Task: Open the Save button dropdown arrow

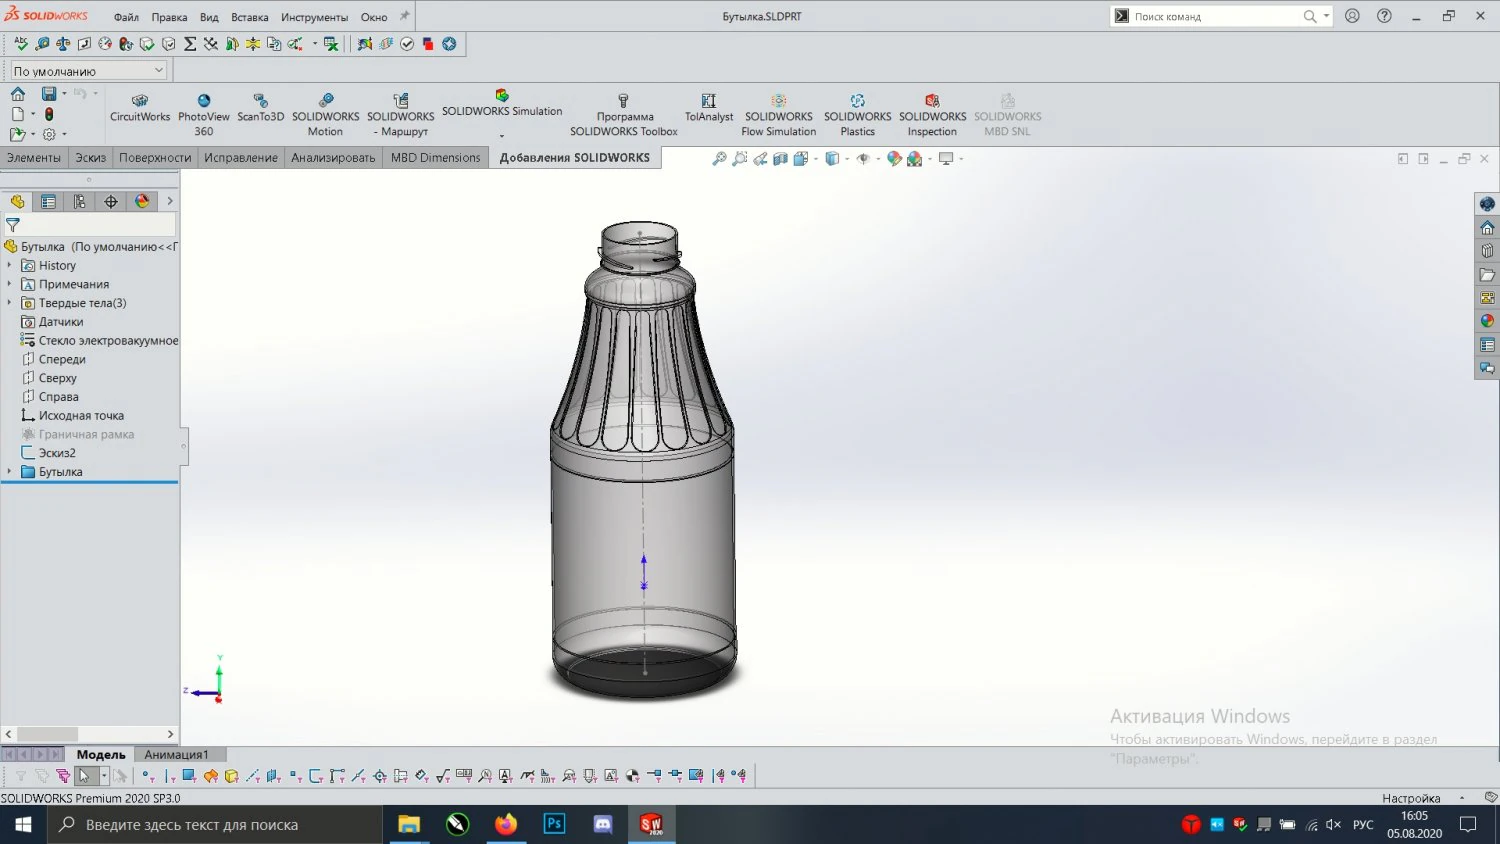Action: [x=64, y=94]
